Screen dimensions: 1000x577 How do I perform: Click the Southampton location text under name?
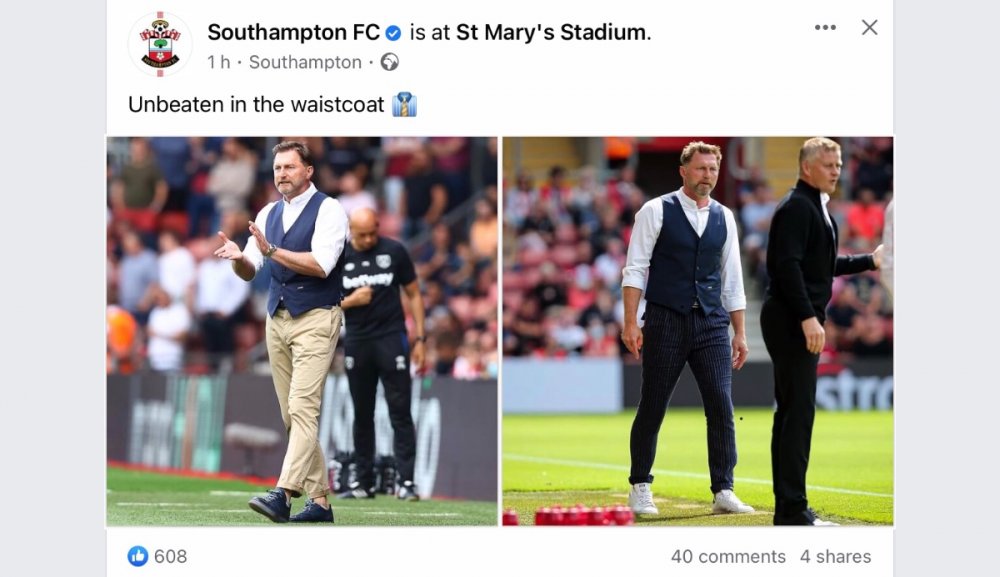click(x=305, y=62)
